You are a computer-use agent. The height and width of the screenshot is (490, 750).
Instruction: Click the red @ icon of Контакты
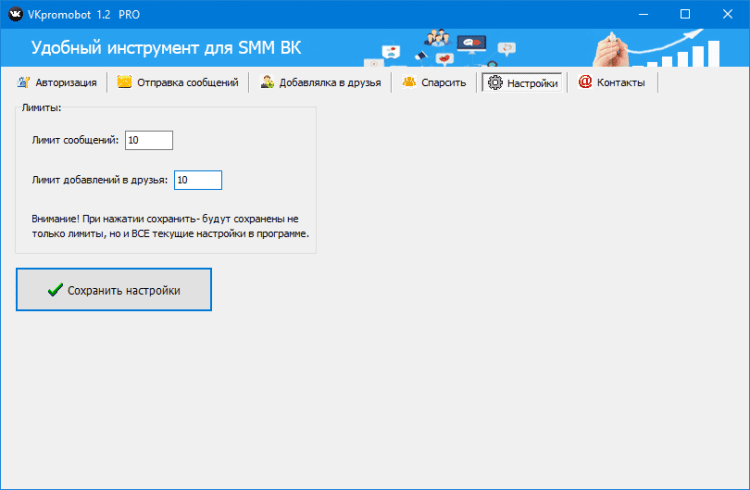(x=585, y=82)
